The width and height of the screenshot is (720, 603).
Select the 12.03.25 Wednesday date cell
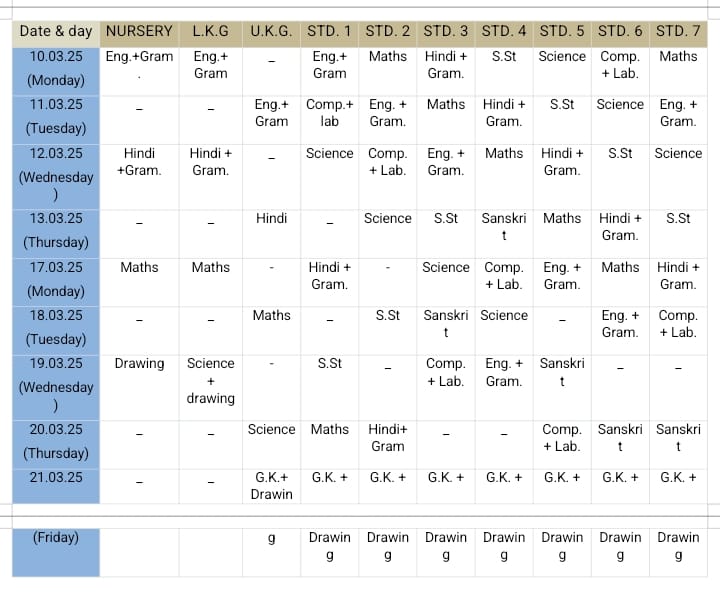click(x=56, y=176)
